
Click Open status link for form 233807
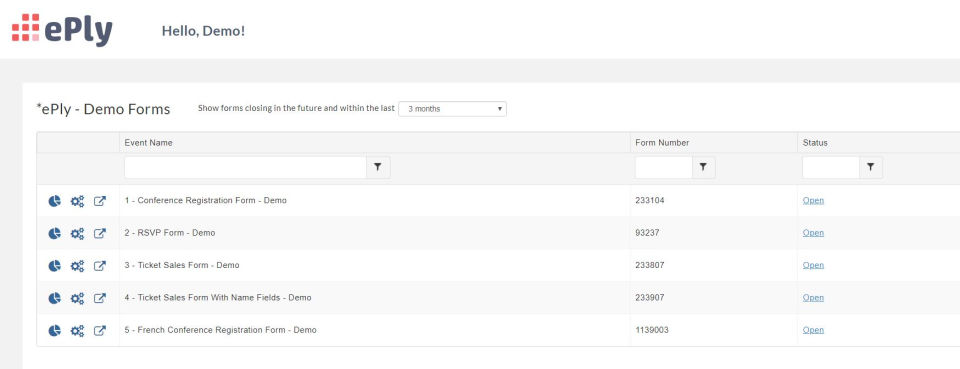pos(813,265)
